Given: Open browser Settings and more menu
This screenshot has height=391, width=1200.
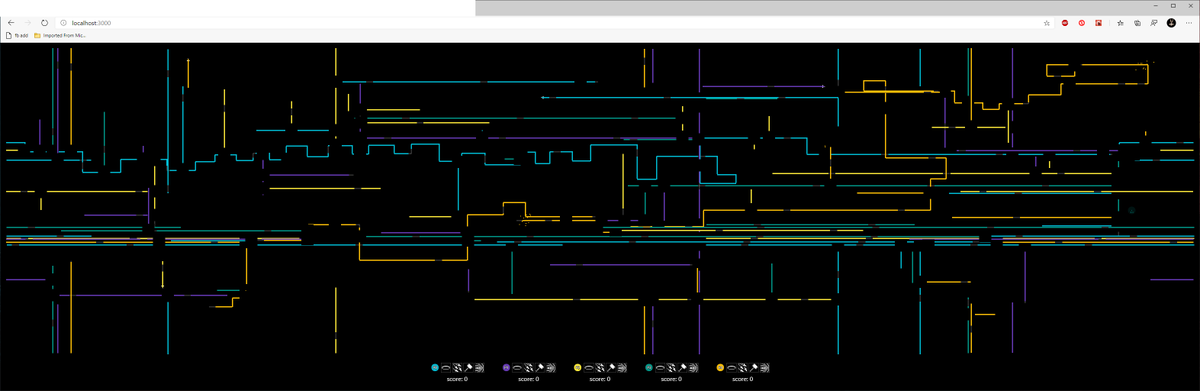Looking at the screenshot, I should [x=1189, y=23].
